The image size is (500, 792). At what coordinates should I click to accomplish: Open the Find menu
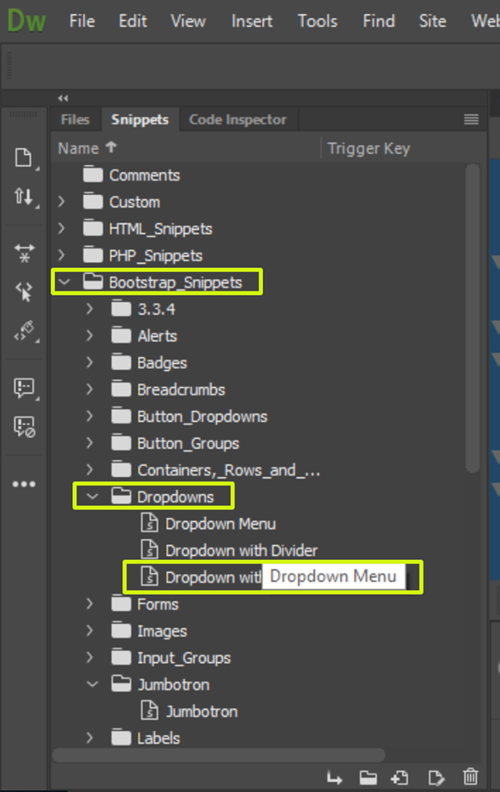click(379, 21)
